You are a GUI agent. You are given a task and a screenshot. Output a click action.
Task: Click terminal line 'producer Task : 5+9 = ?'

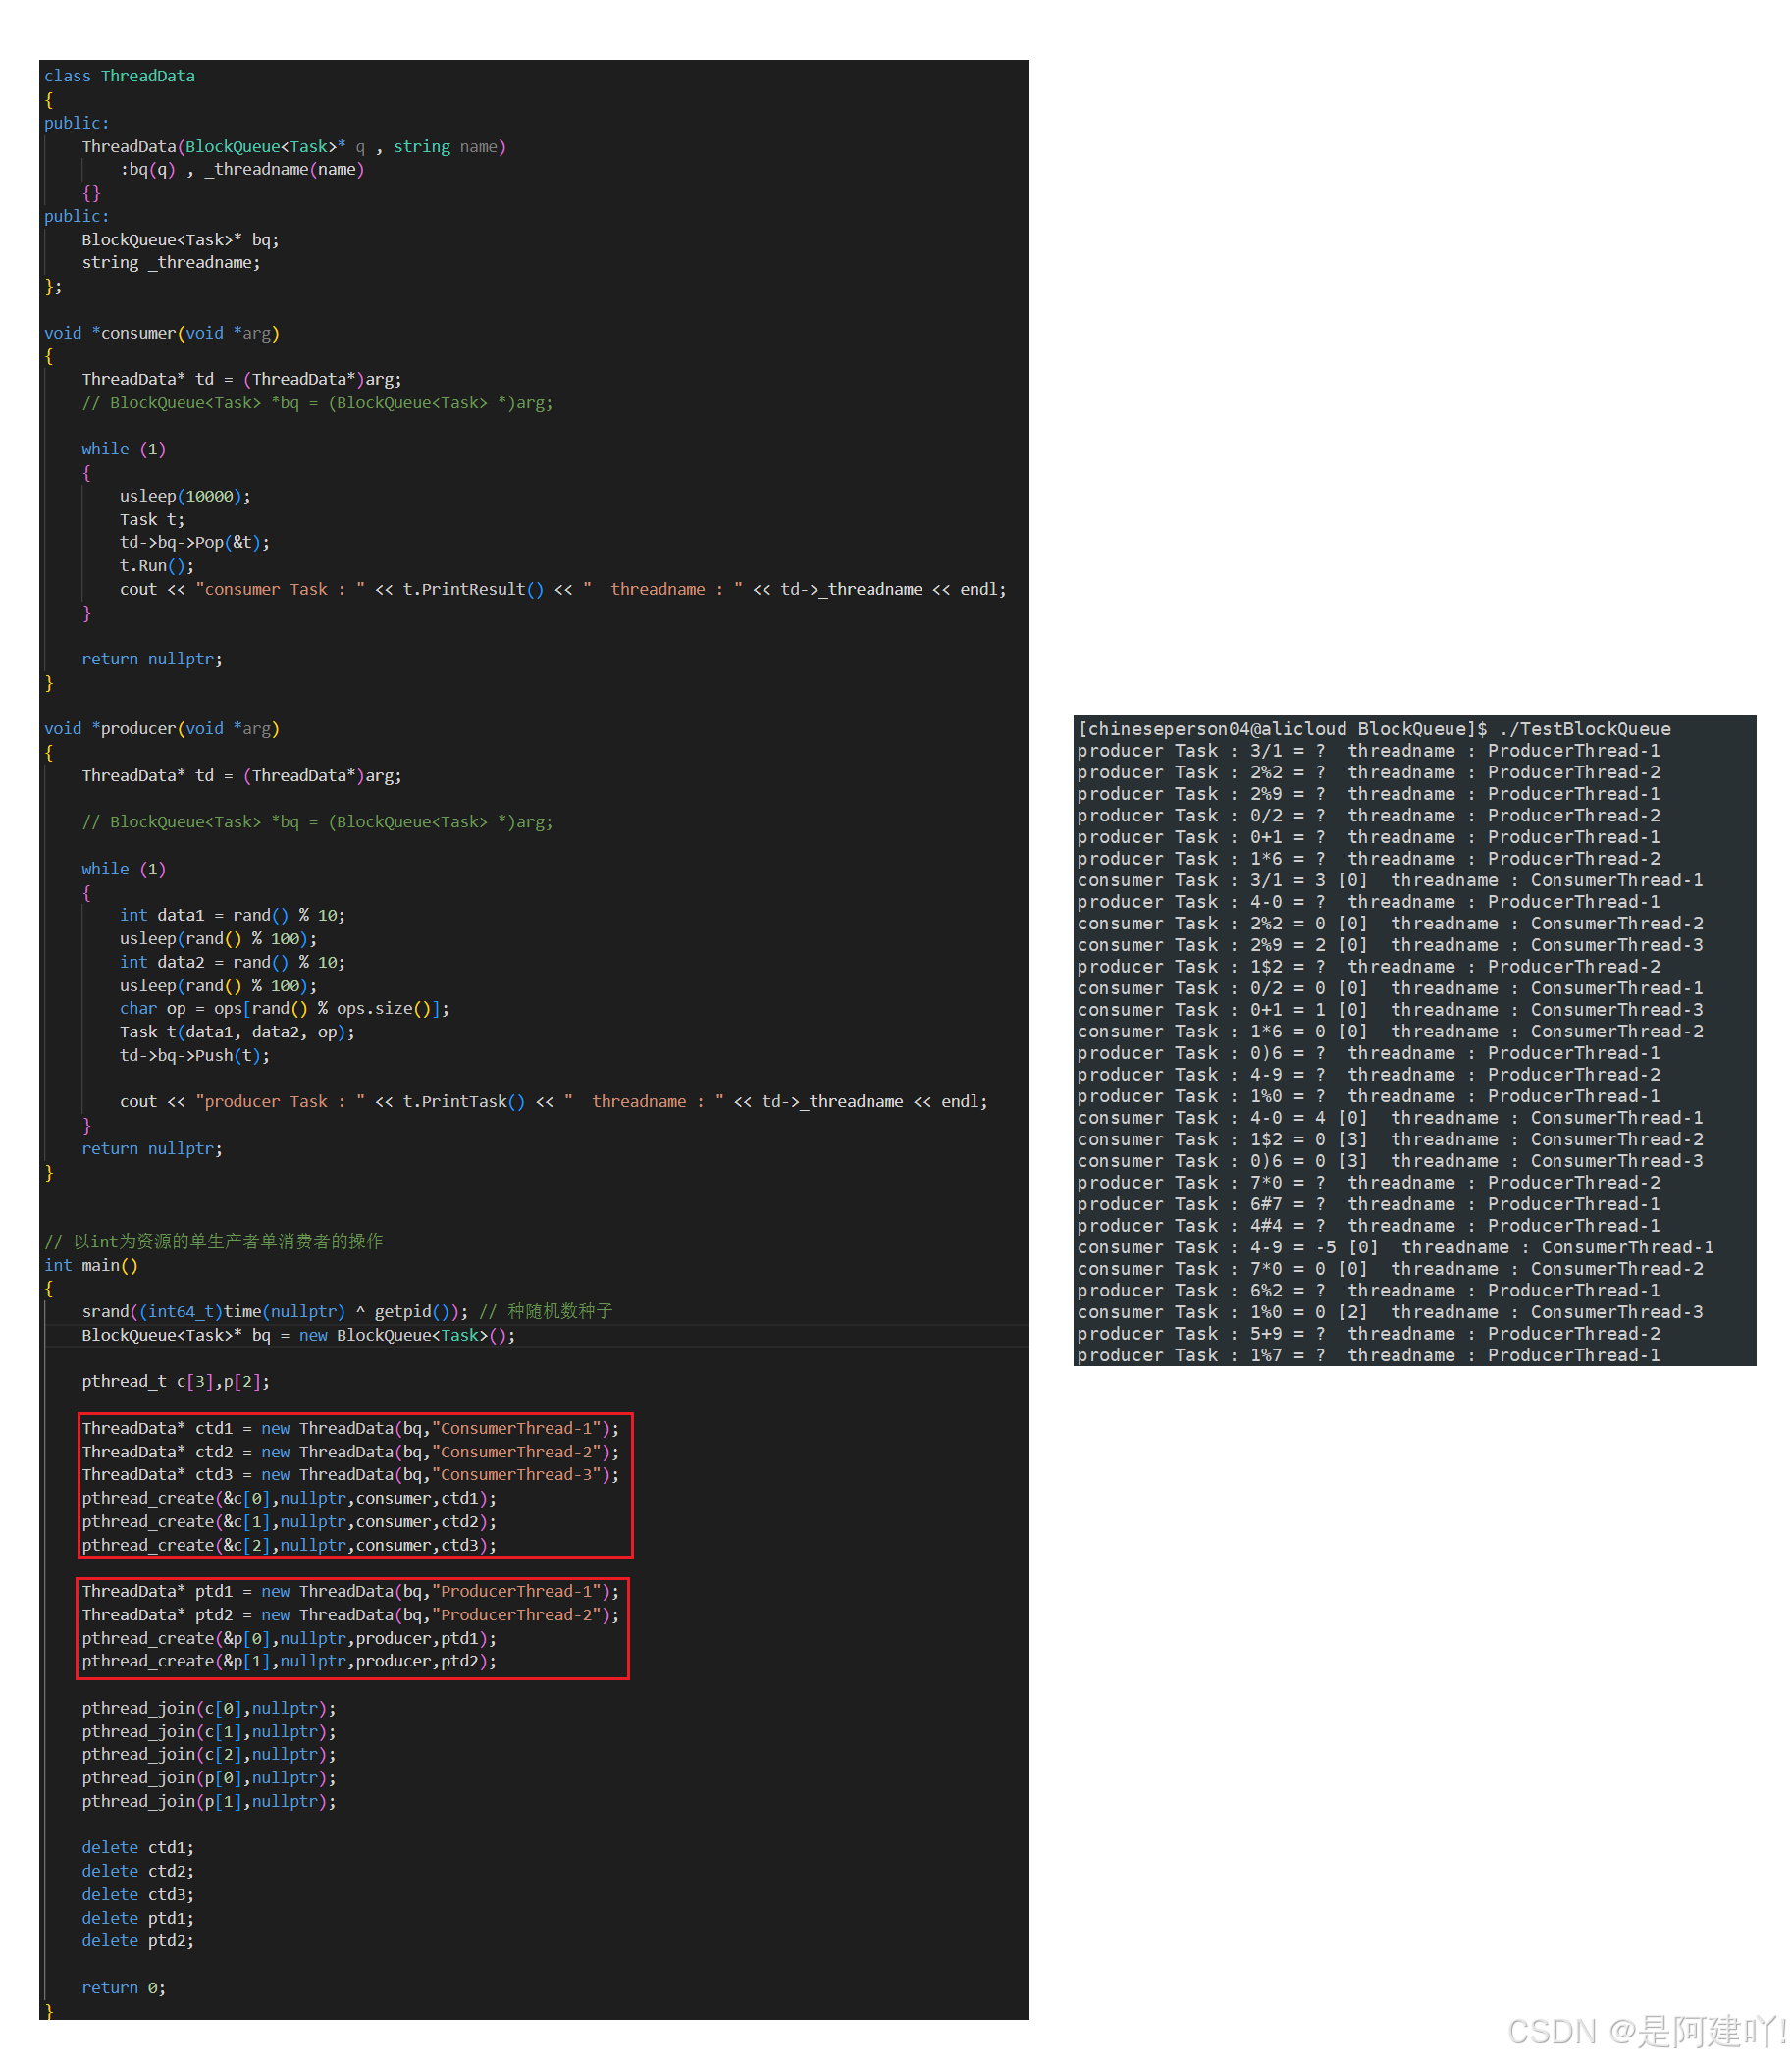point(1369,1335)
